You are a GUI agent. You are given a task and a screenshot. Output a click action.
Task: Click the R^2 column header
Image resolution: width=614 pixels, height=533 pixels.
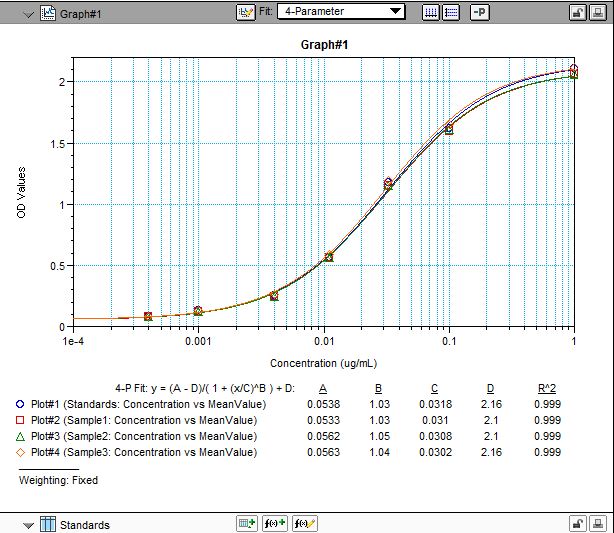pyautogui.click(x=547, y=388)
